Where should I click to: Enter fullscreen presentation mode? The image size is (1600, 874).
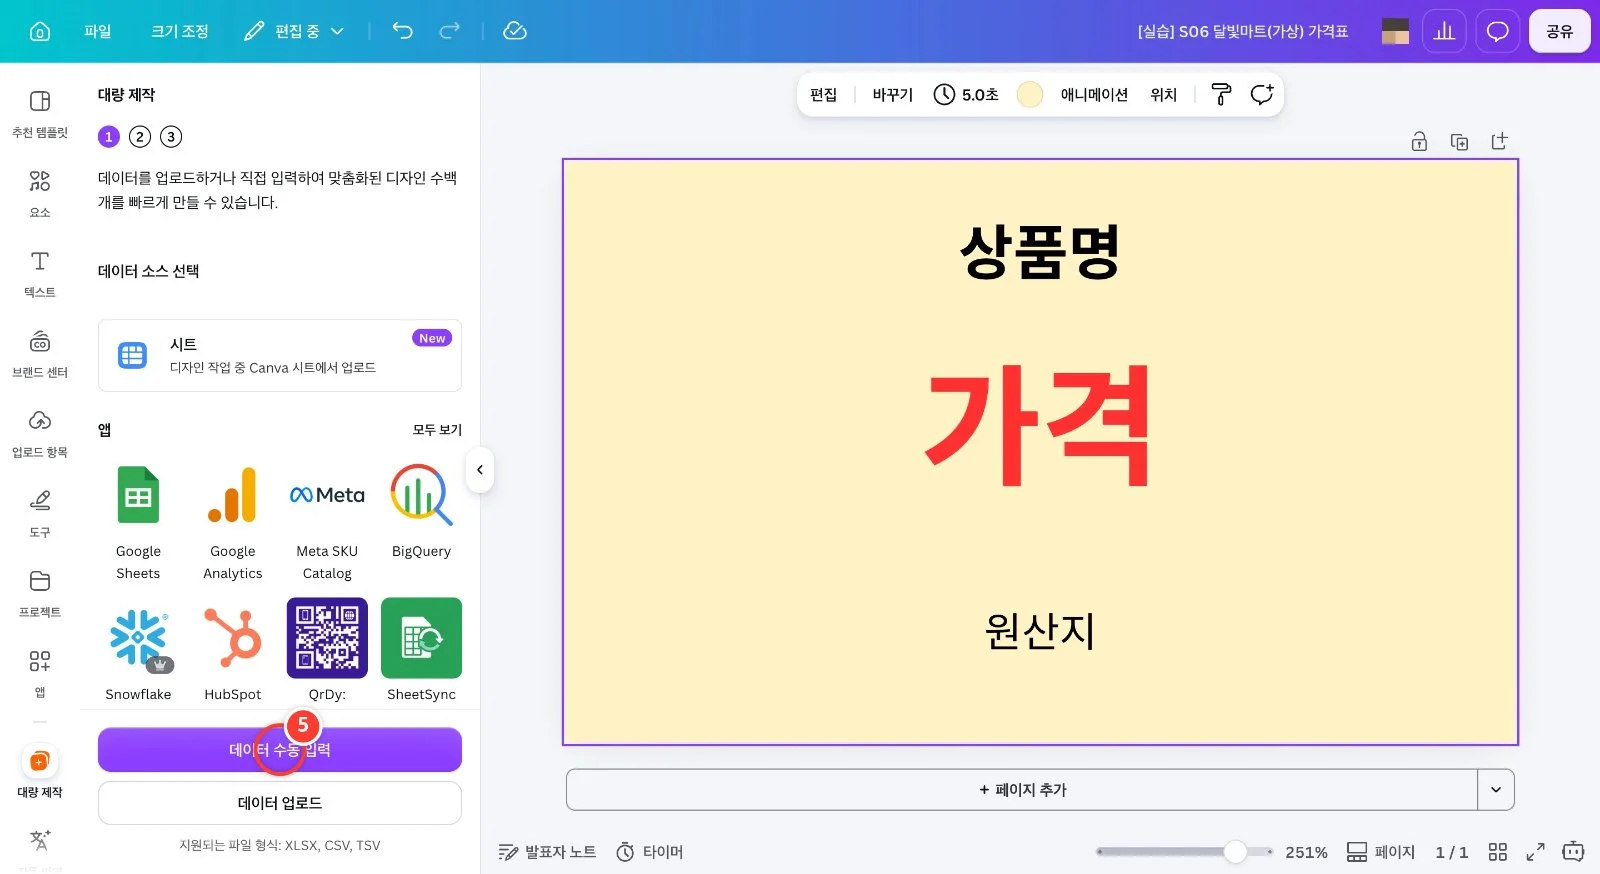pos(1535,852)
